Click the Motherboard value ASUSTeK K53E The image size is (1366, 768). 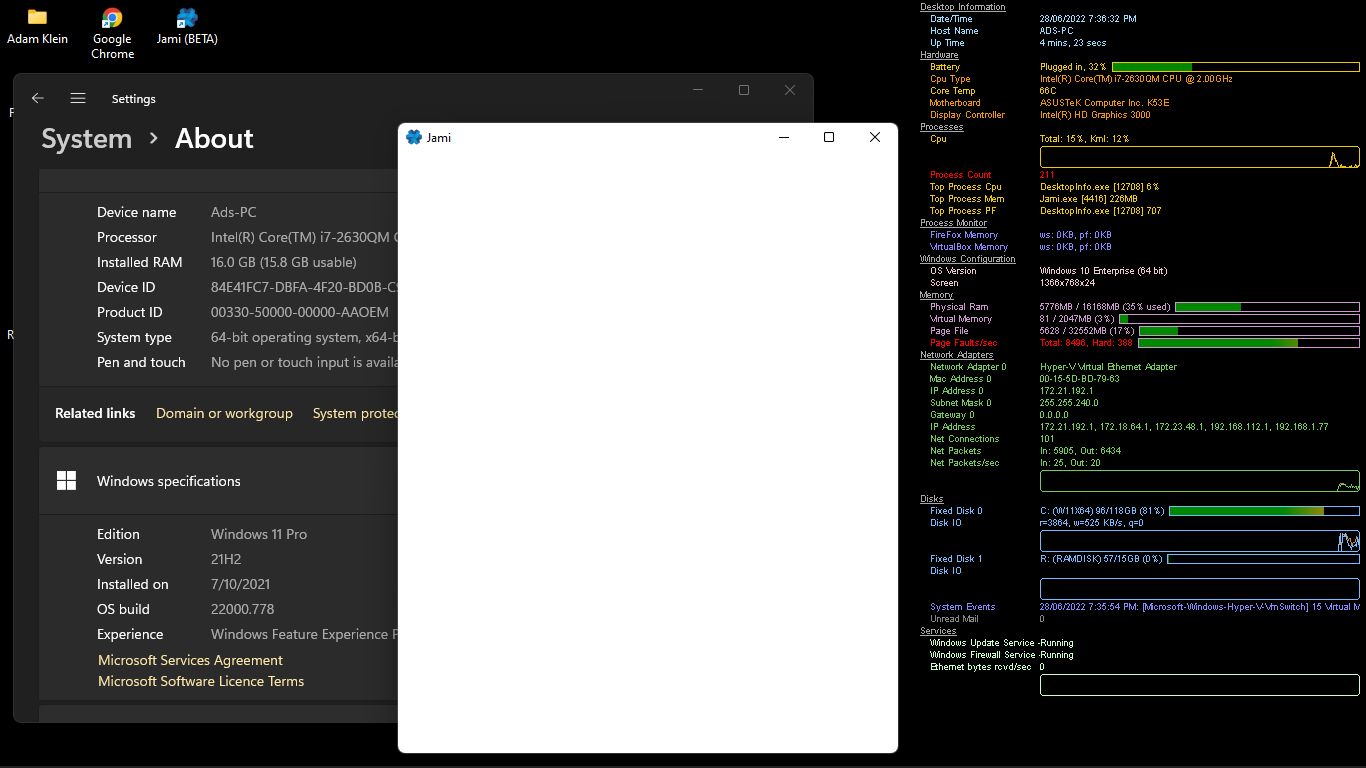(x=1104, y=103)
